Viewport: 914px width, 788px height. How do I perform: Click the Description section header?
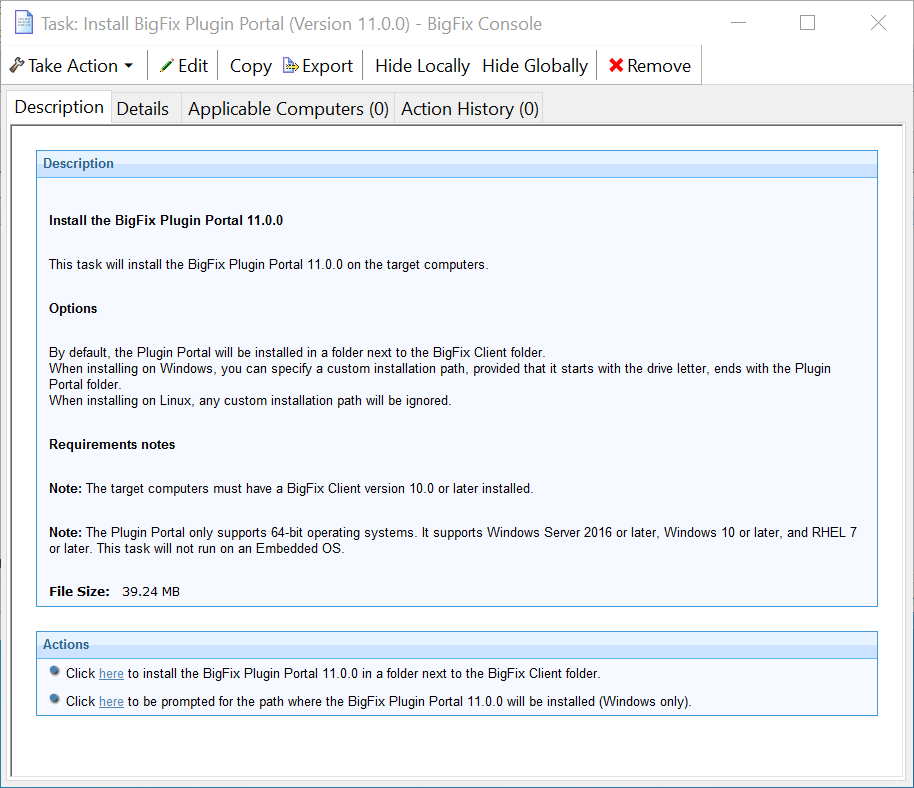point(456,164)
